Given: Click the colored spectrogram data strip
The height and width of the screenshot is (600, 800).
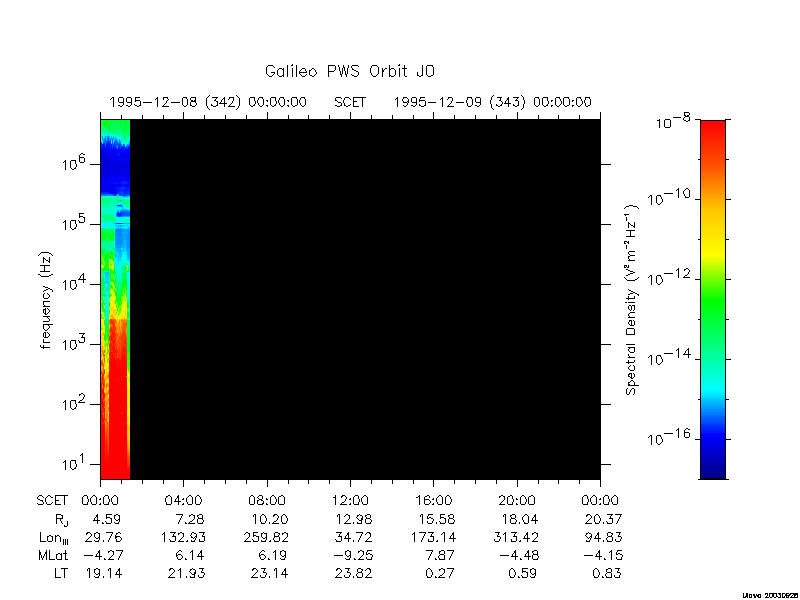Looking at the screenshot, I should [x=115, y=299].
